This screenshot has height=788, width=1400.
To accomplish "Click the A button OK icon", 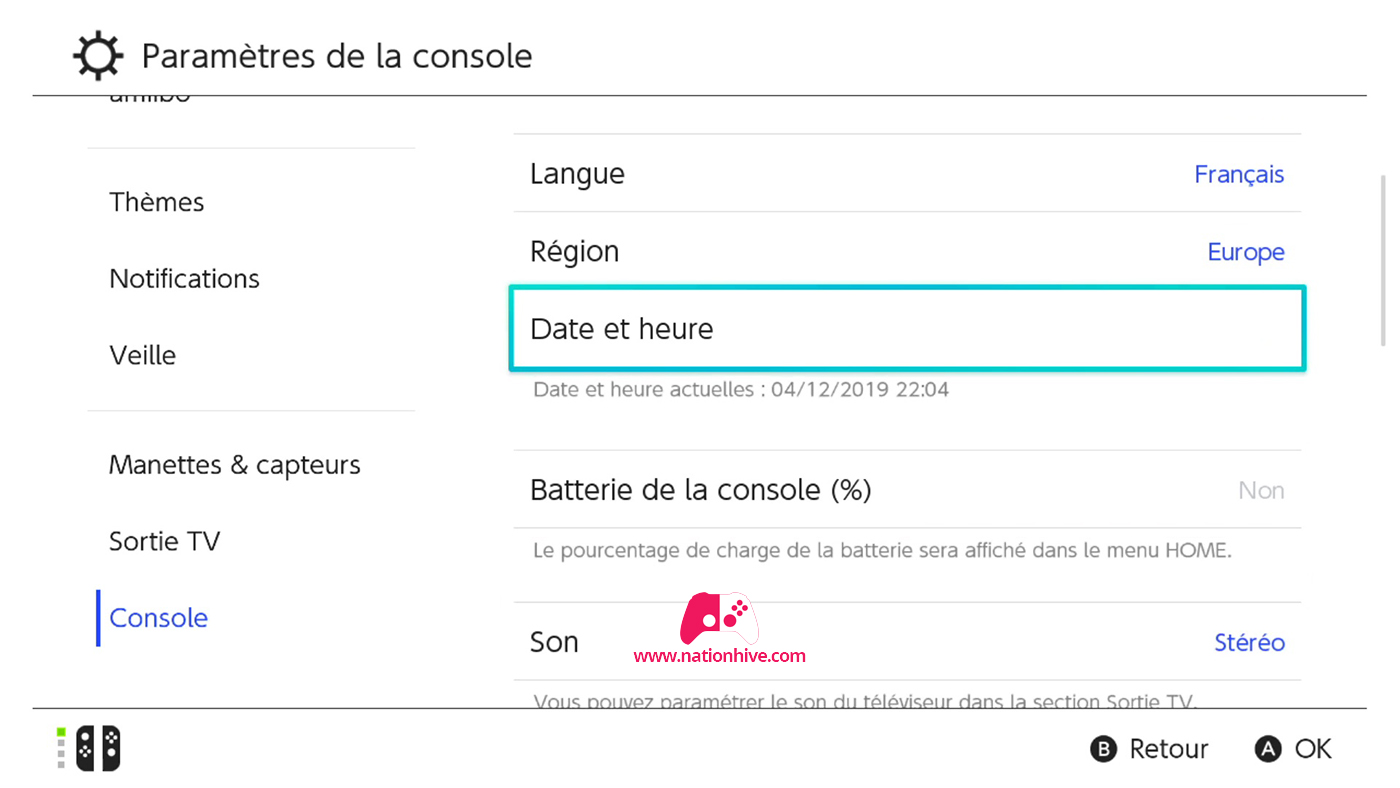I will (1268, 749).
